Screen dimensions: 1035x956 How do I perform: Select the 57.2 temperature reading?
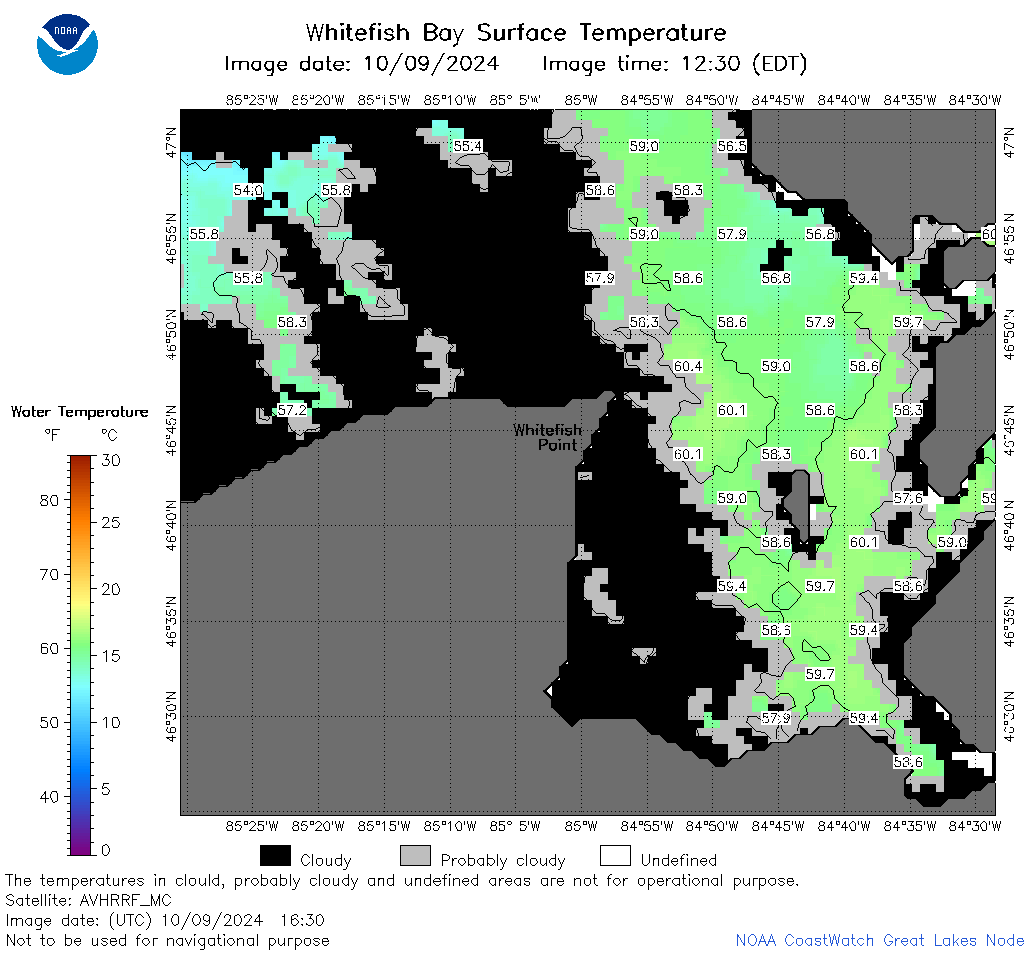[x=292, y=410]
